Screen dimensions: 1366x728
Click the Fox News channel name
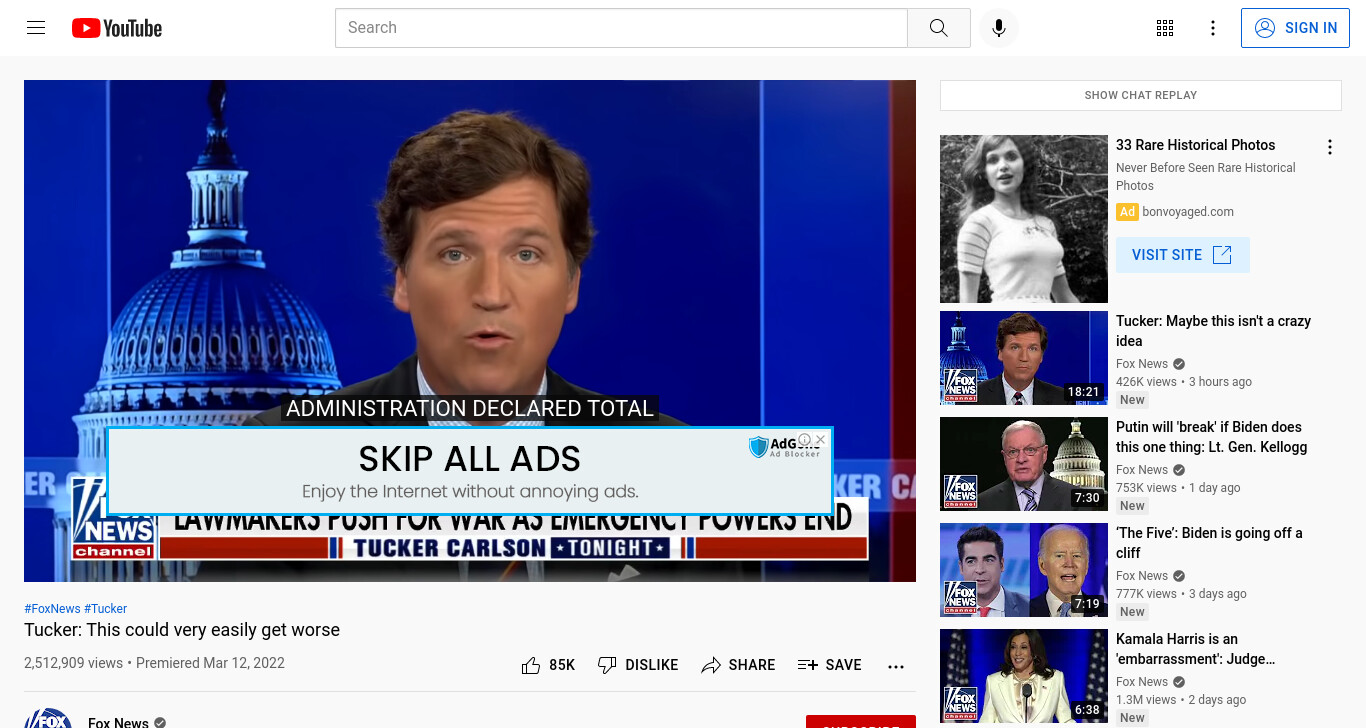coord(118,722)
